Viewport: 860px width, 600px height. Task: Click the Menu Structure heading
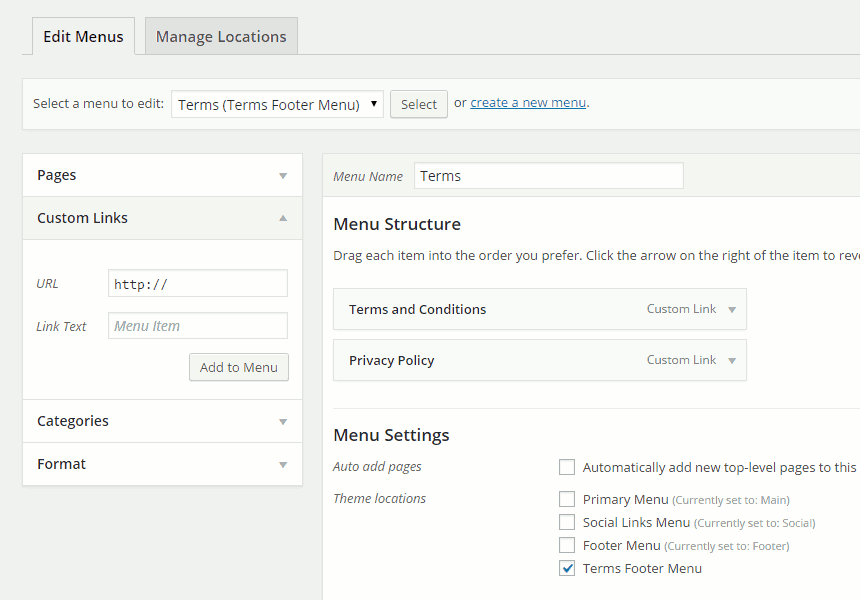click(397, 224)
